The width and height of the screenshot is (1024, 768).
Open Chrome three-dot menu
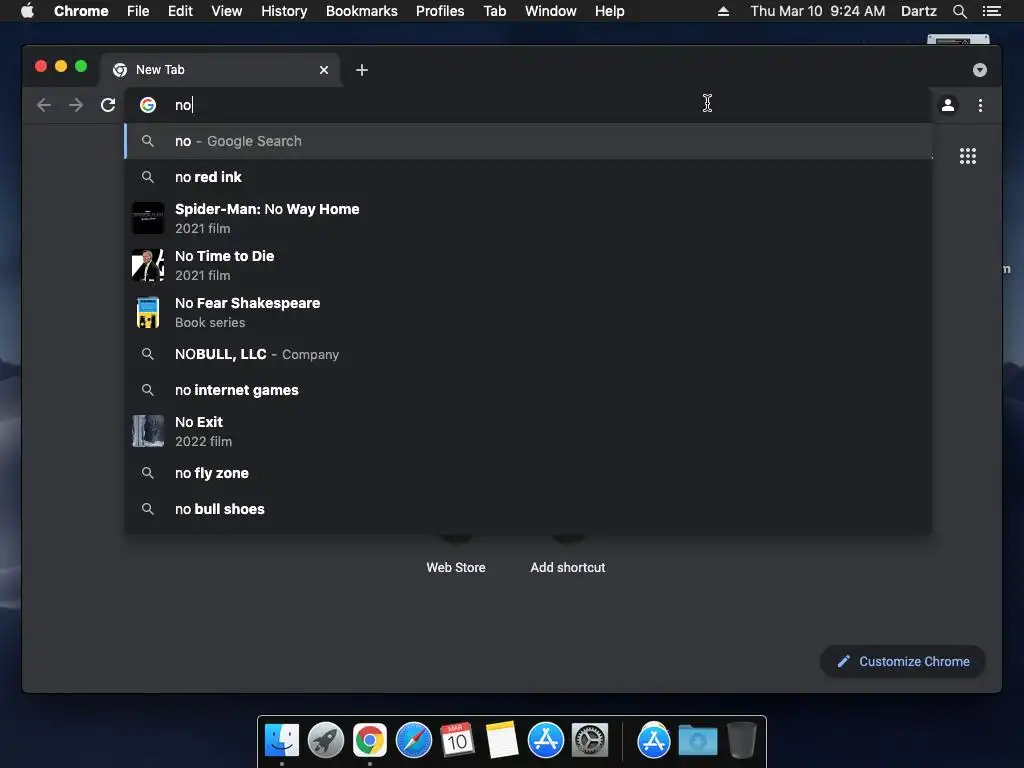click(980, 105)
